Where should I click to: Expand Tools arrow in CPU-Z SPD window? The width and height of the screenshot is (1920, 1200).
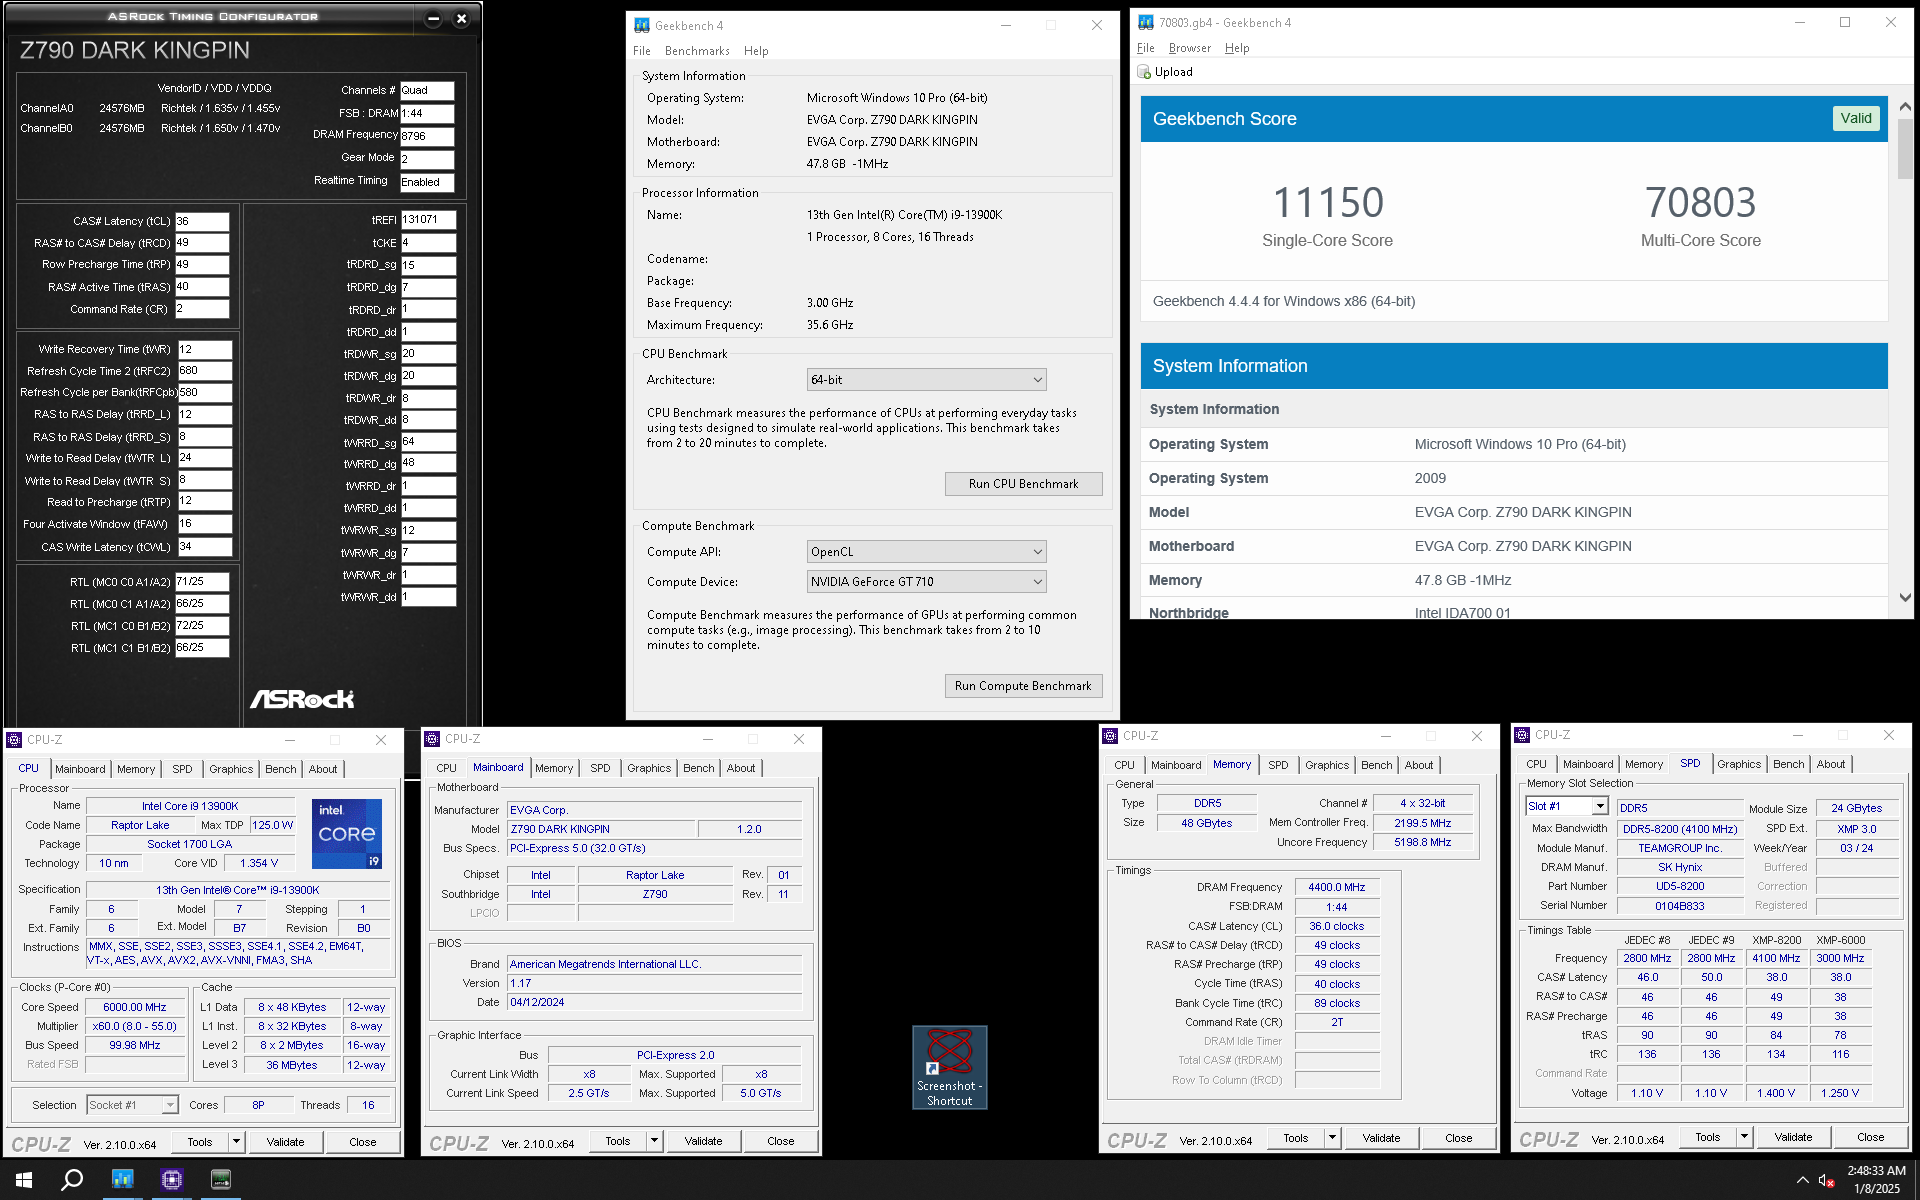click(1744, 1137)
